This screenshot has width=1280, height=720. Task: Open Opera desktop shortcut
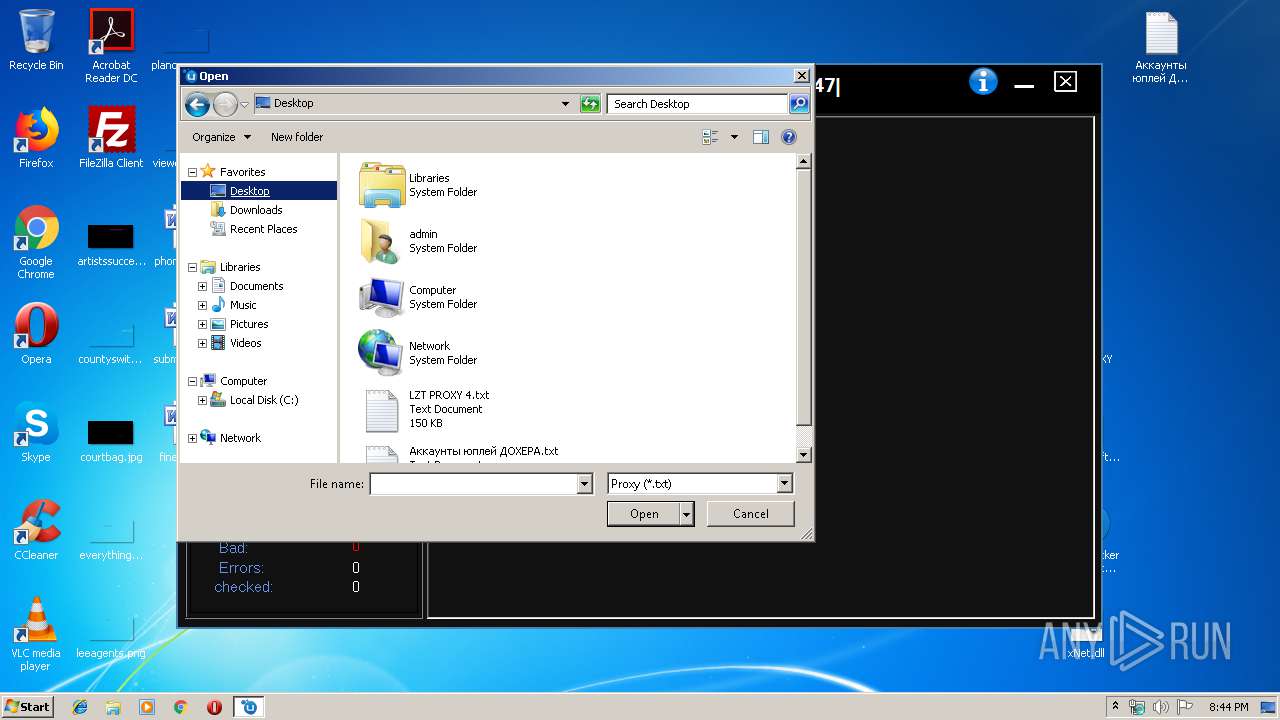point(36,334)
